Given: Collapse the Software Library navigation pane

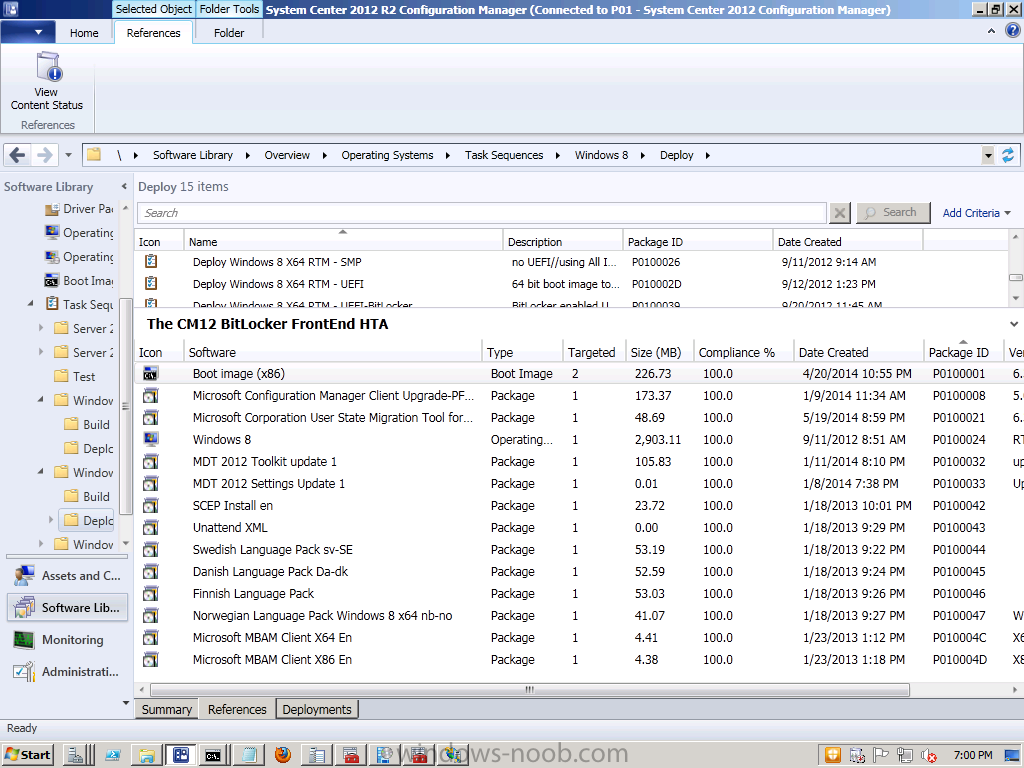Looking at the screenshot, I should coord(124,187).
